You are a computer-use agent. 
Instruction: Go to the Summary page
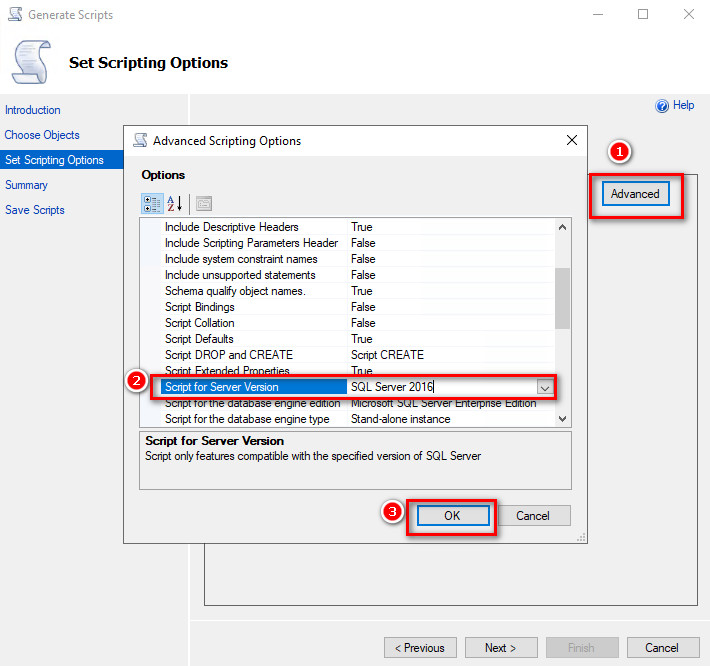pyautogui.click(x=26, y=185)
